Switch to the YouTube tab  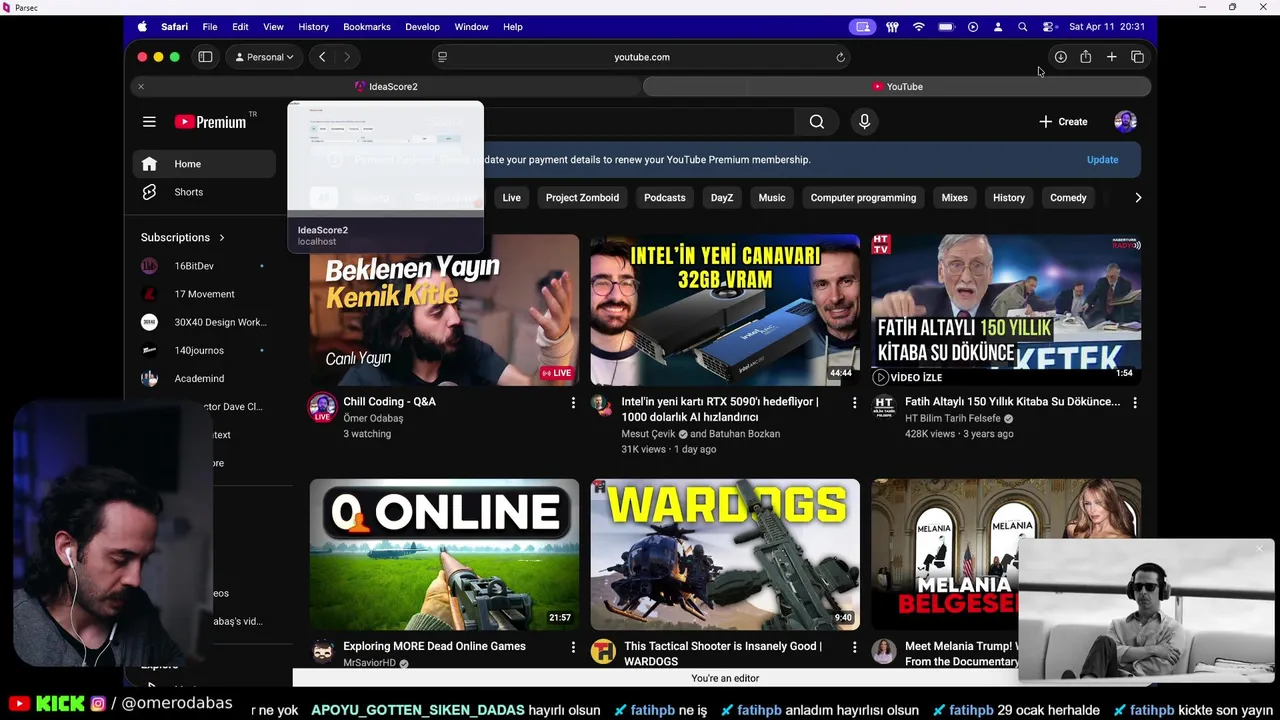point(897,87)
